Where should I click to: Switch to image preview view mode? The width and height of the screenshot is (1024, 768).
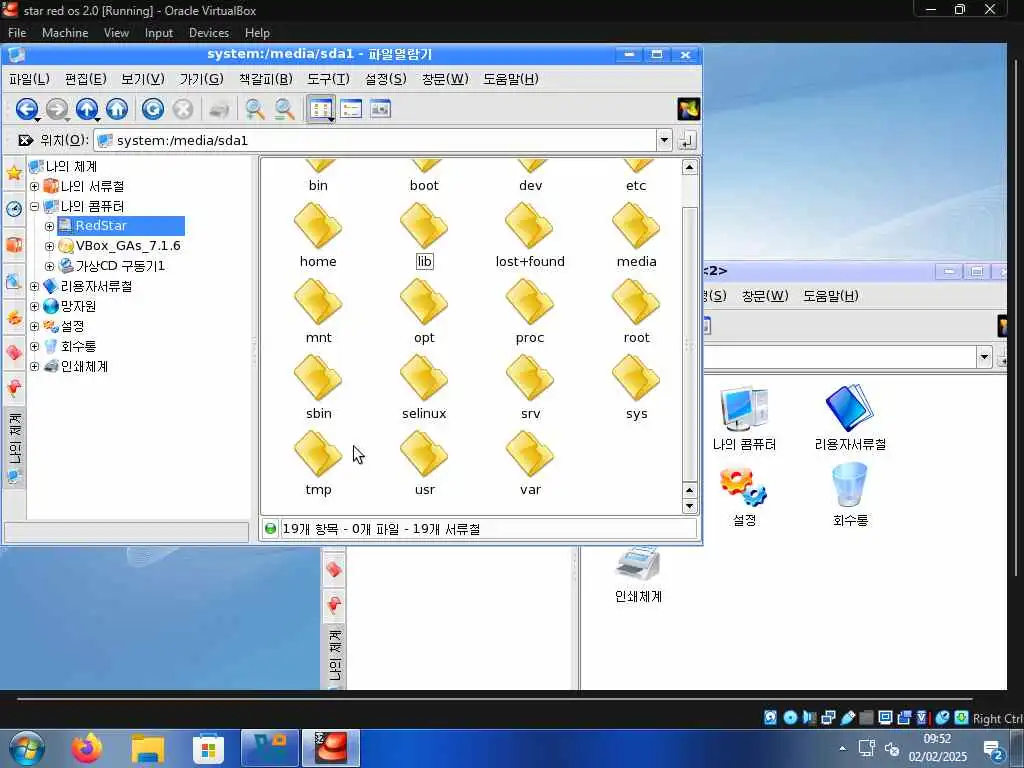point(380,109)
